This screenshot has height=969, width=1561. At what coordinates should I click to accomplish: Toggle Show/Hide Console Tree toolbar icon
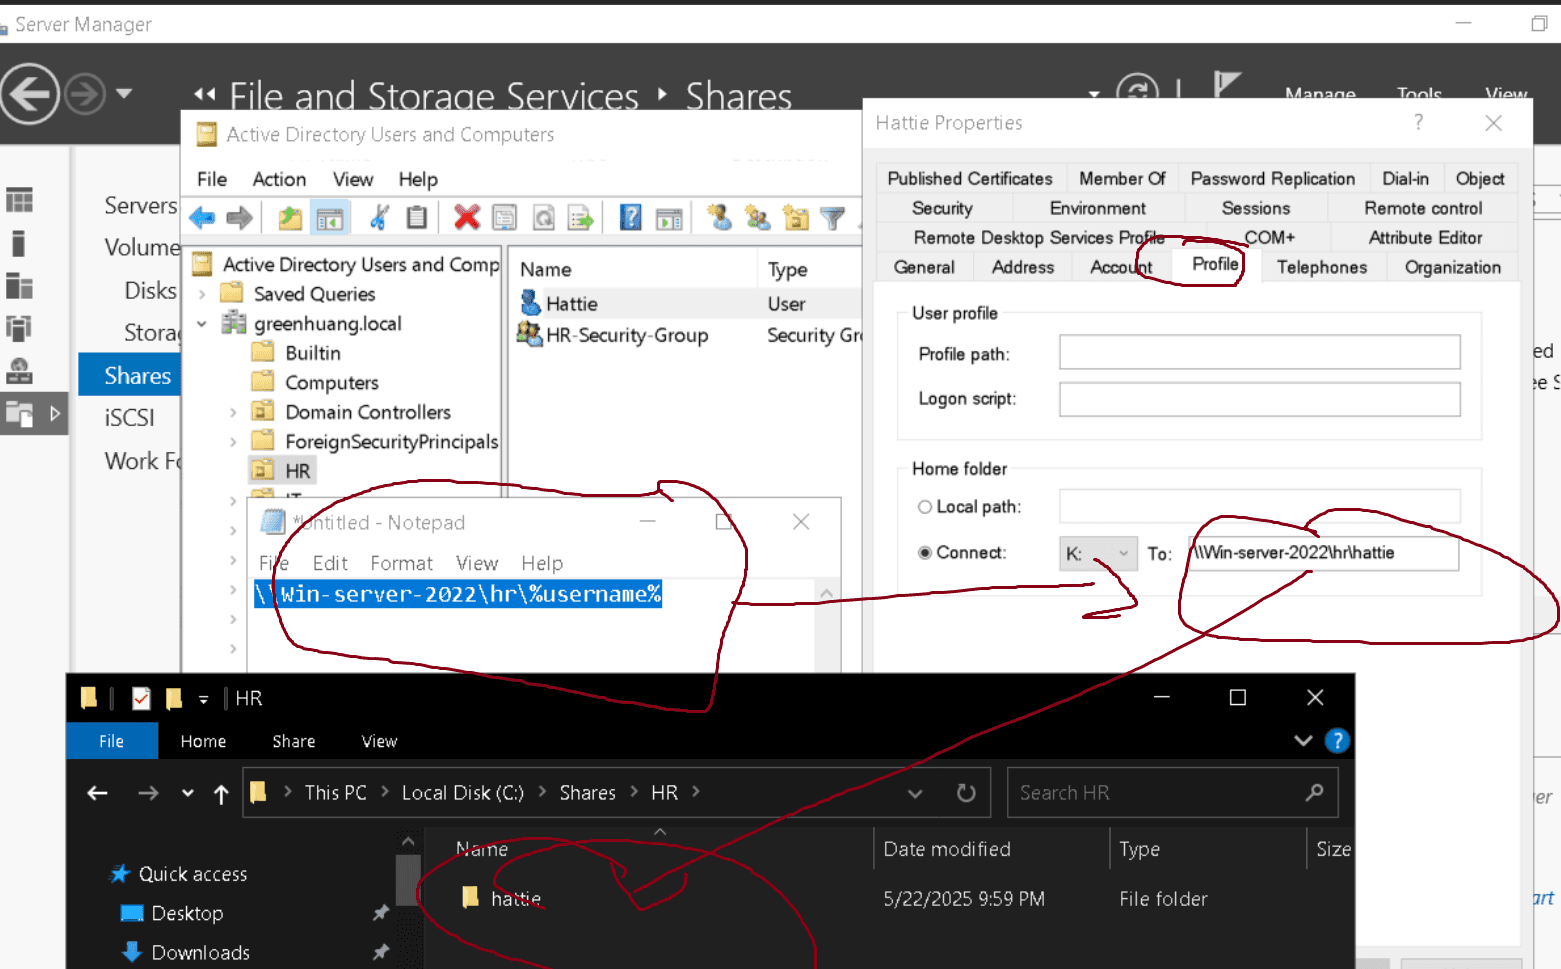coord(329,217)
